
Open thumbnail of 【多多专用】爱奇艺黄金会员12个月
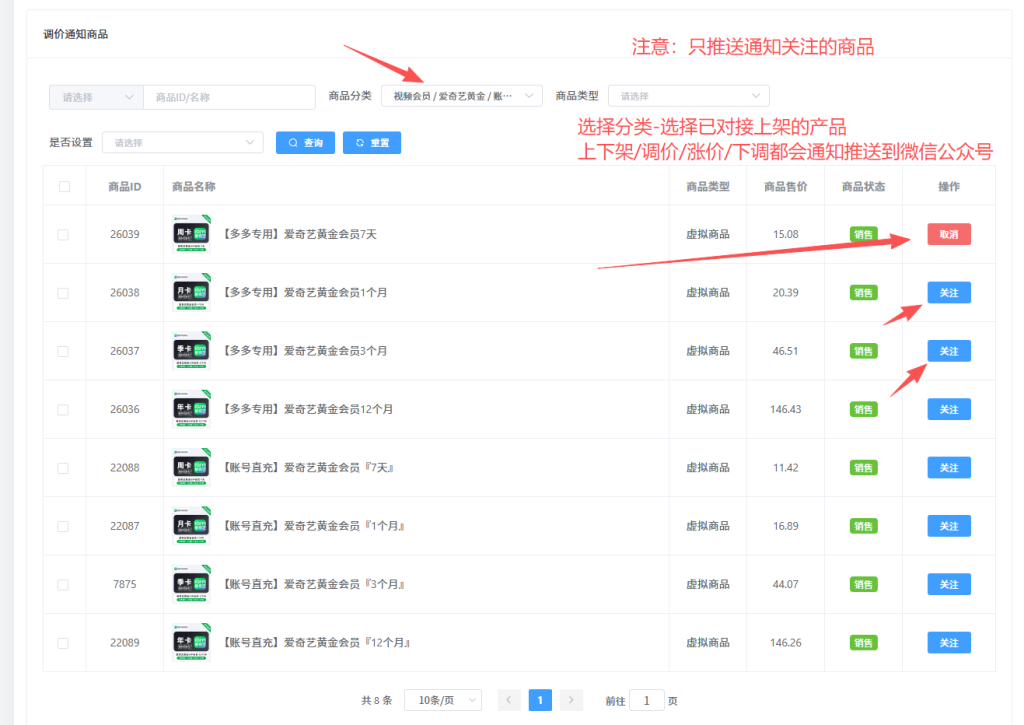[191, 409]
